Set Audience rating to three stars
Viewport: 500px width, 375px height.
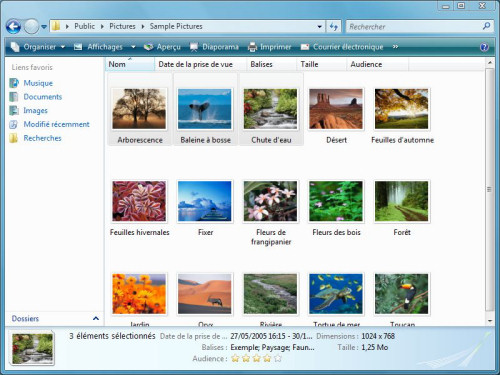(x=257, y=359)
